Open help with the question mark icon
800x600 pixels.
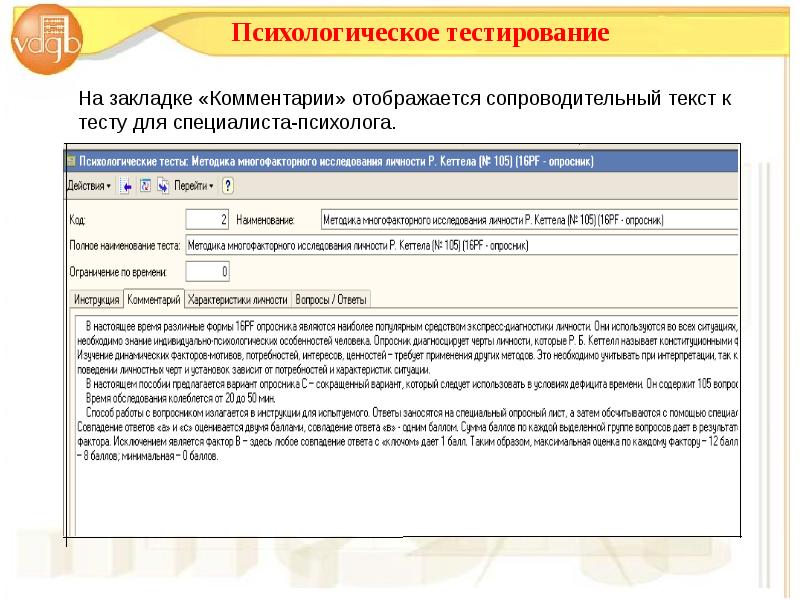click(x=228, y=185)
